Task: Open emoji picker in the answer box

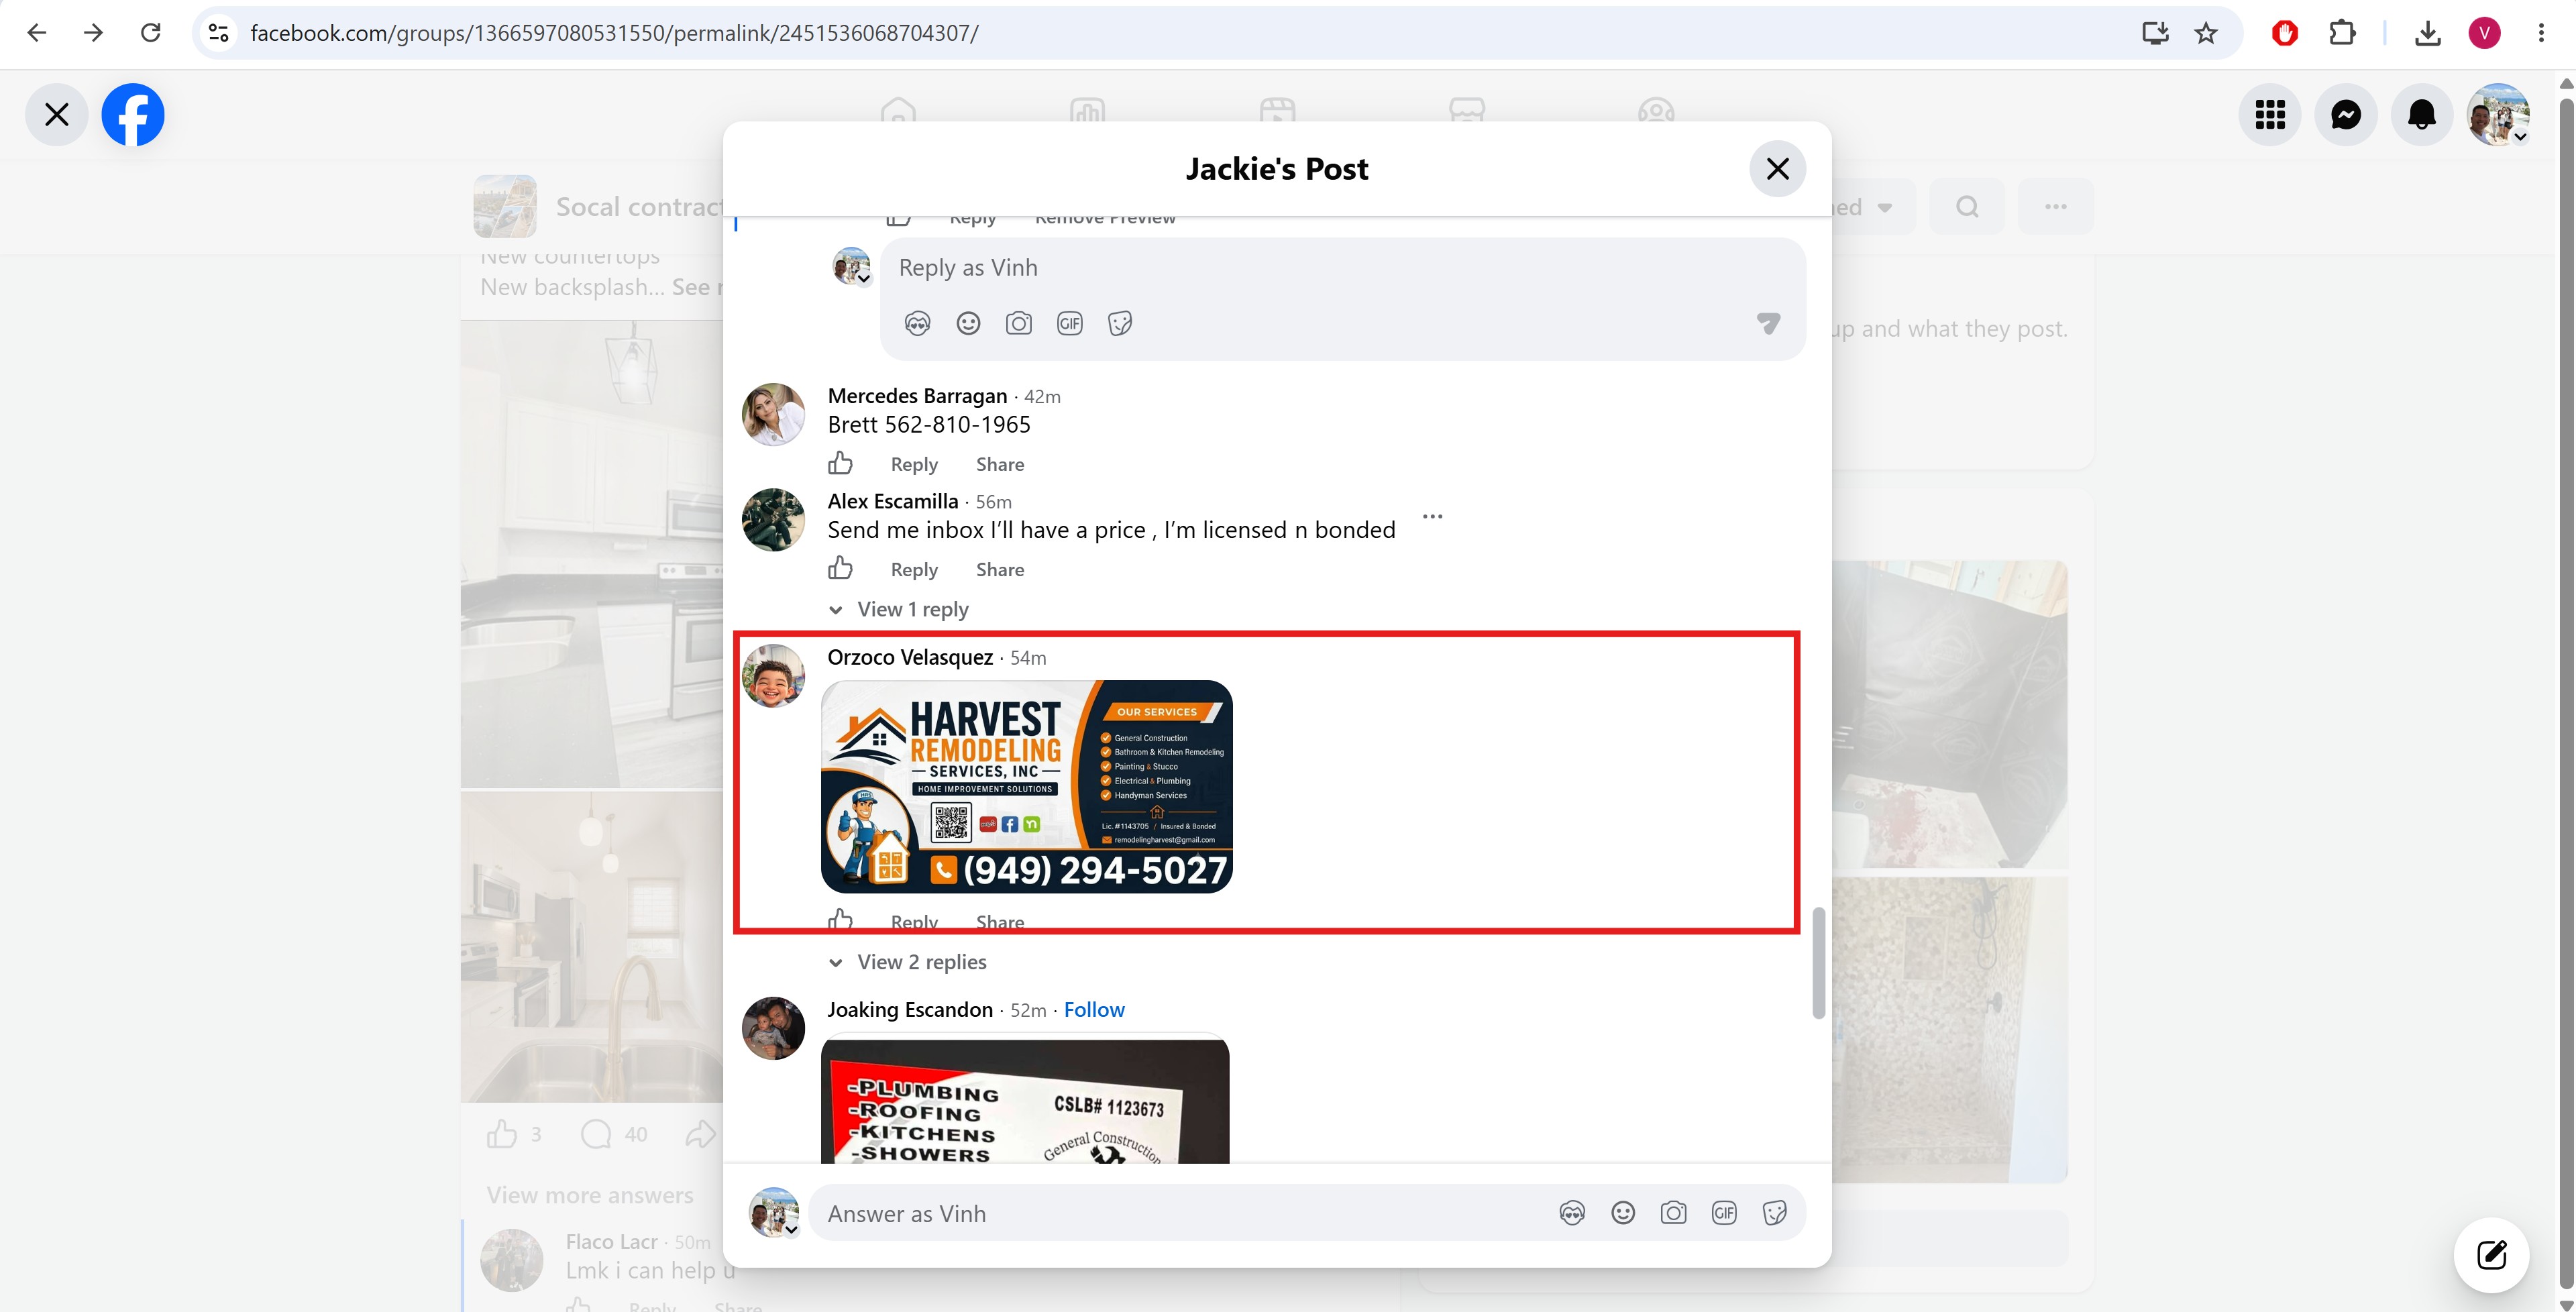Action: pyautogui.click(x=1623, y=1213)
